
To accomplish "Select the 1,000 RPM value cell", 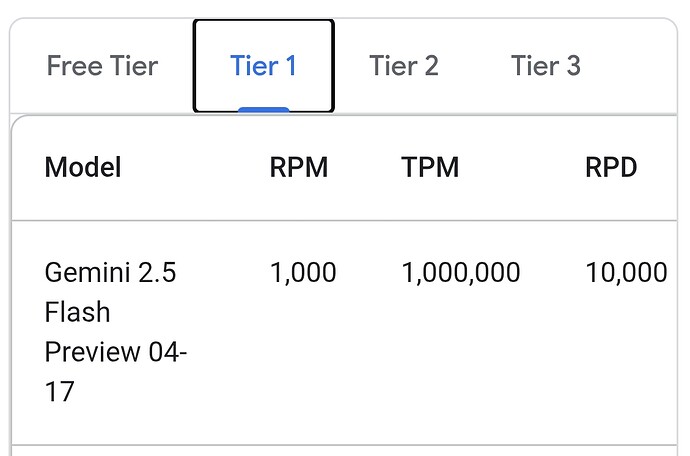I will click(303, 272).
